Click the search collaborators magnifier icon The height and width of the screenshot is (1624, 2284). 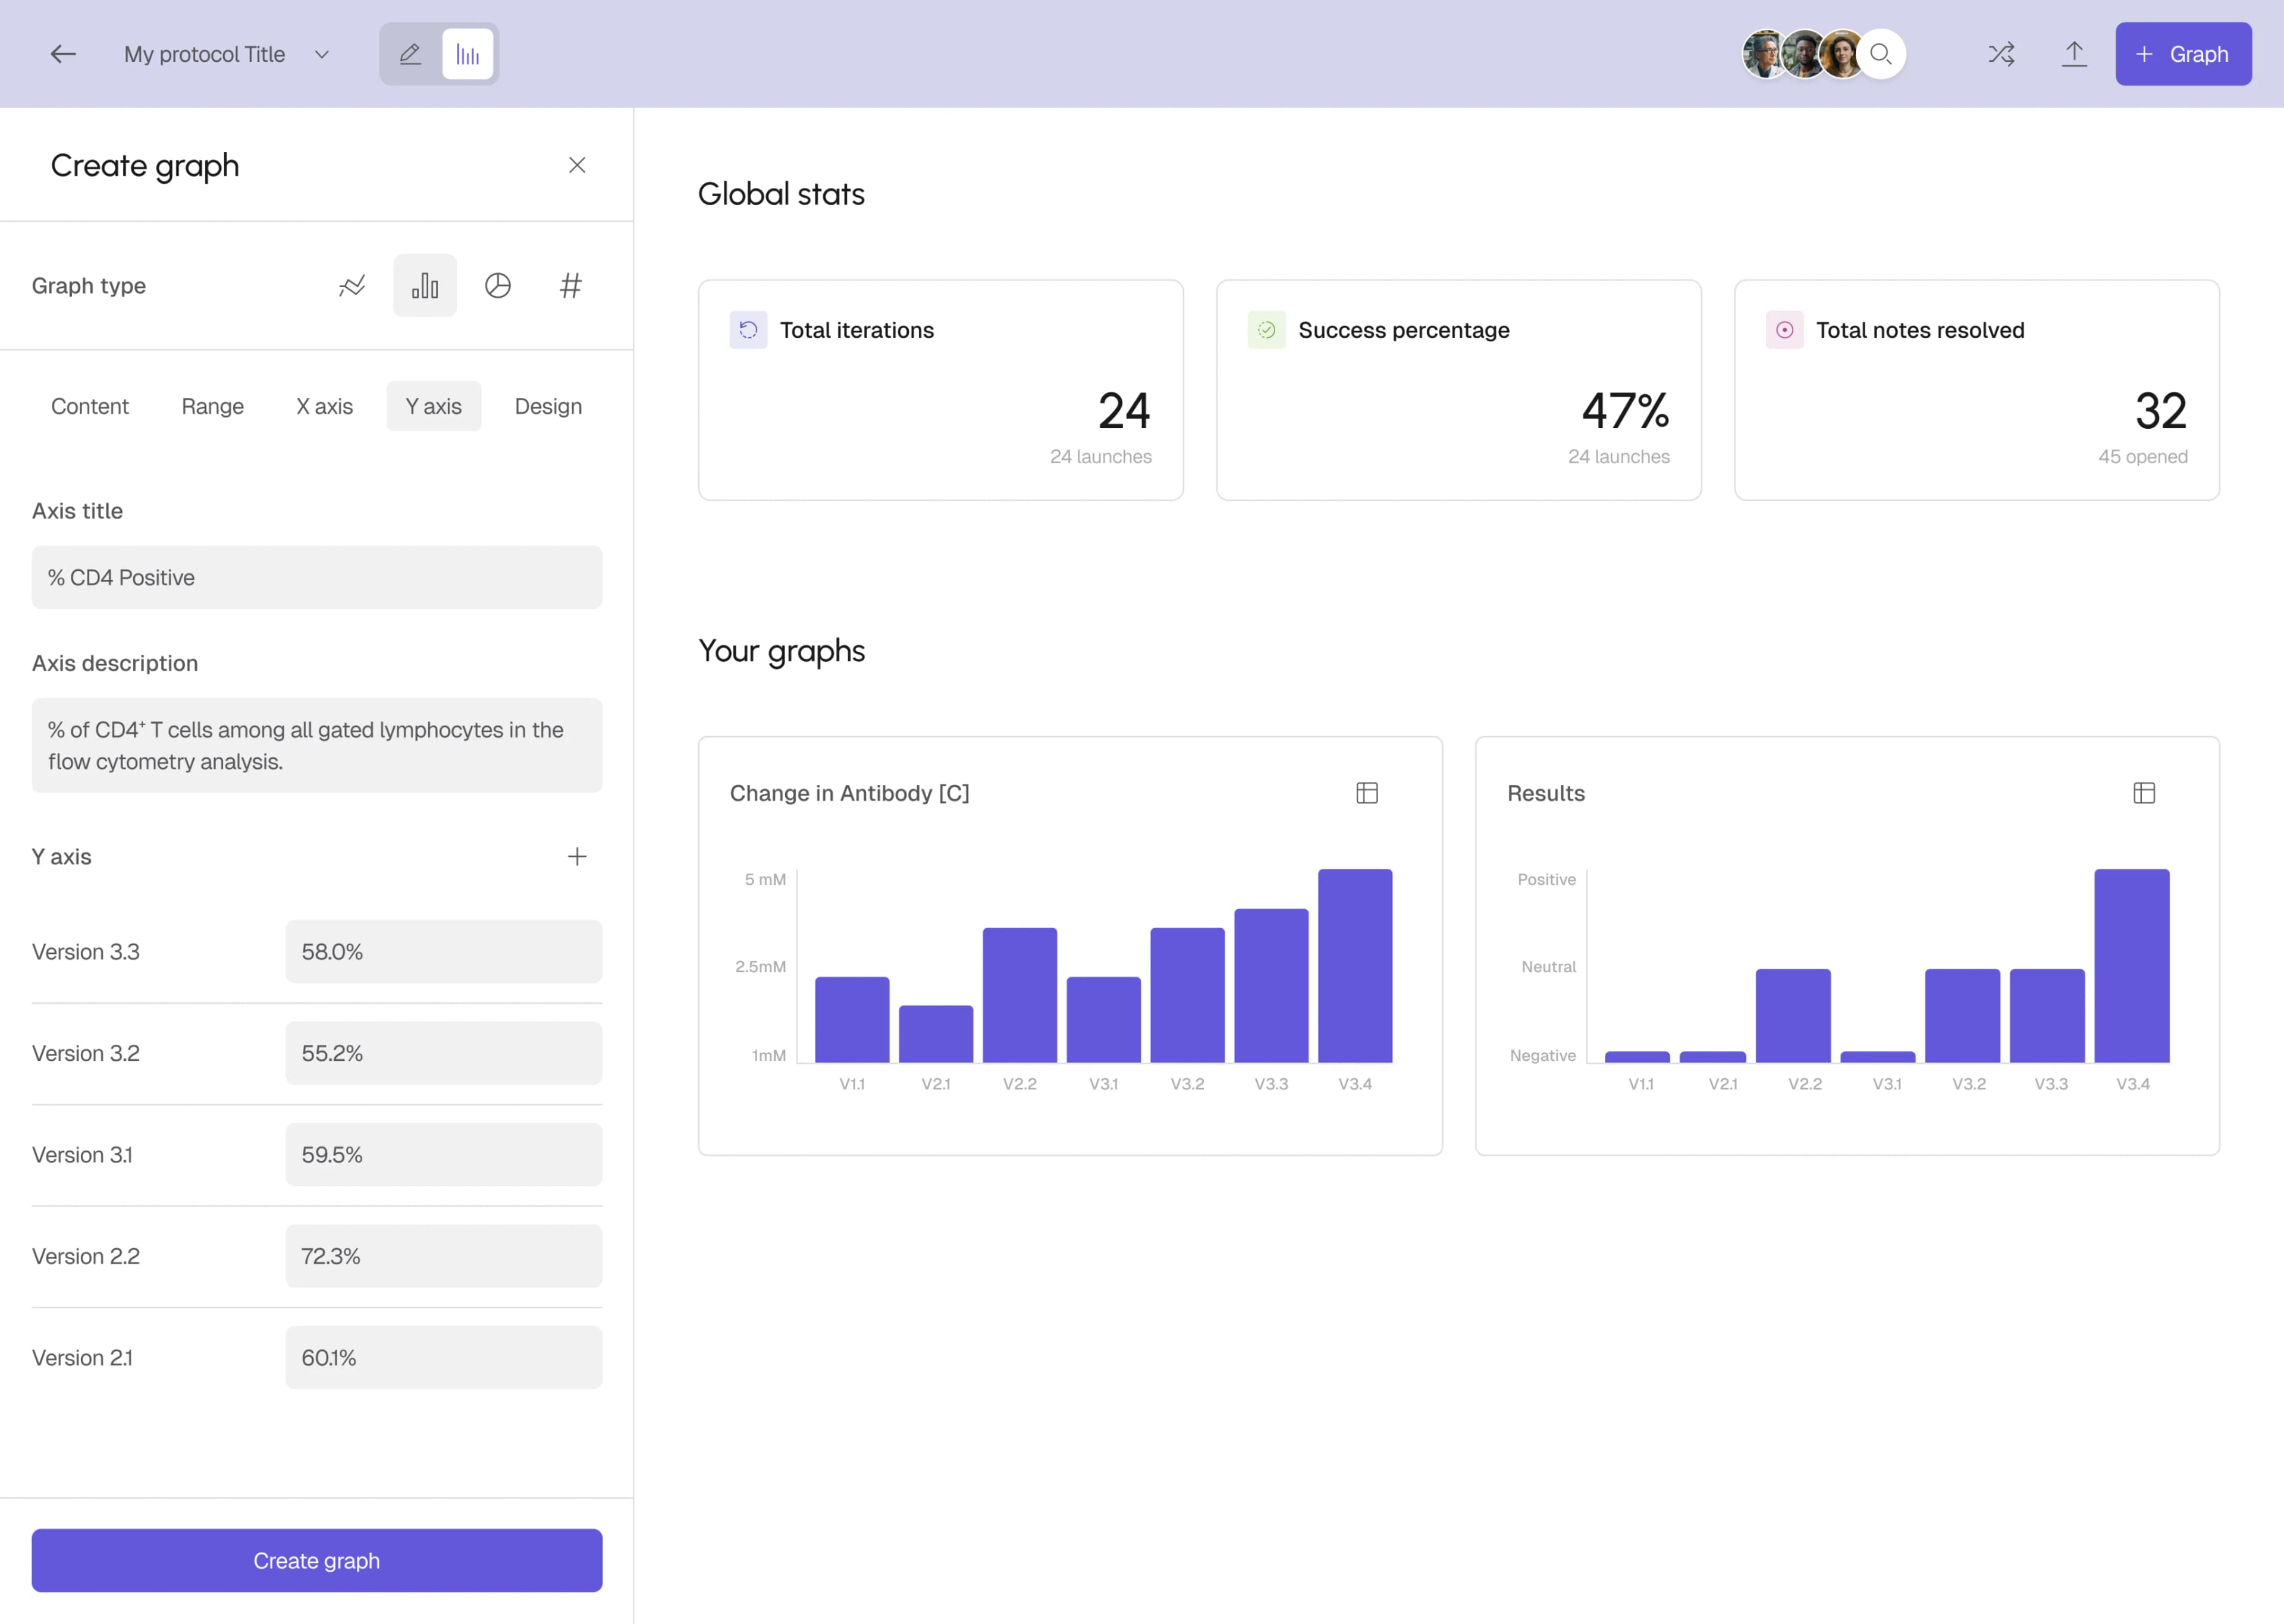[1881, 54]
